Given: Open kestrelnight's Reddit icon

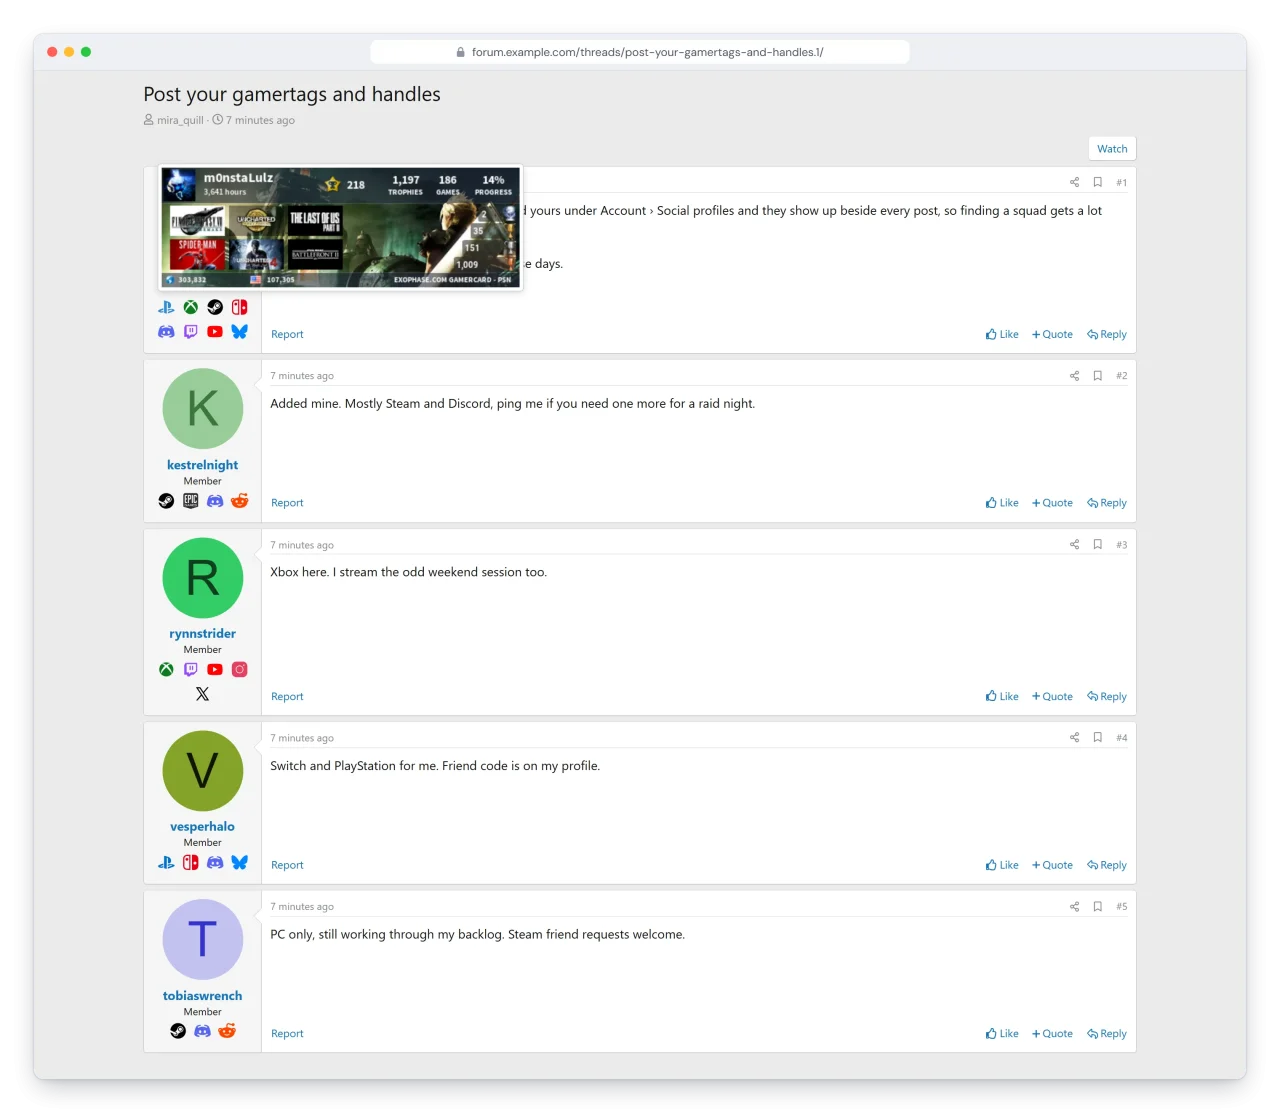Looking at the screenshot, I should 239,501.
